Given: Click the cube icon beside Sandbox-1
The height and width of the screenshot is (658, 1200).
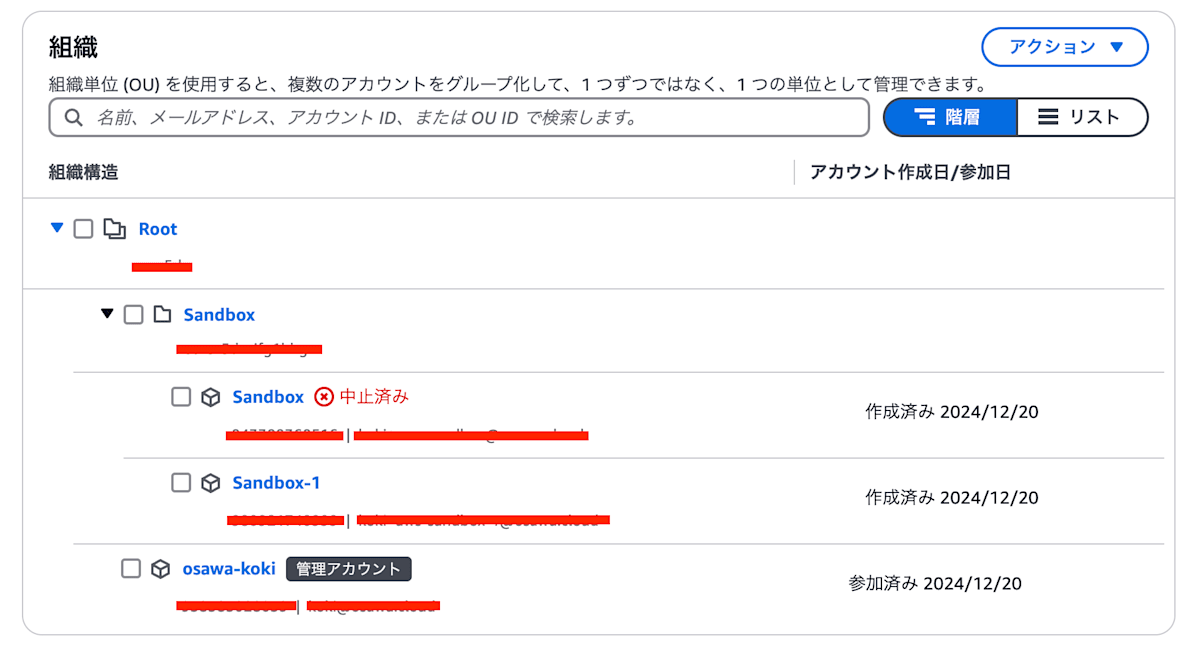Looking at the screenshot, I should click(x=210, y=483).
